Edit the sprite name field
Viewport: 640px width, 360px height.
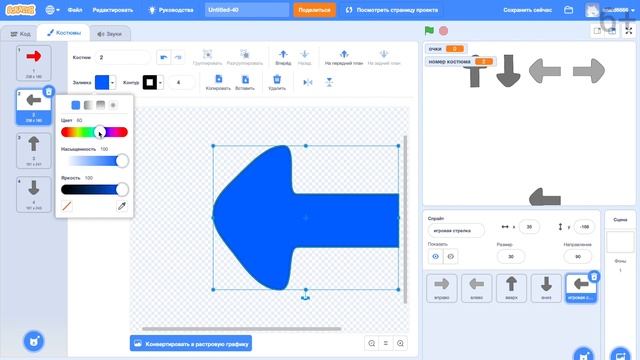click(456, 231)
